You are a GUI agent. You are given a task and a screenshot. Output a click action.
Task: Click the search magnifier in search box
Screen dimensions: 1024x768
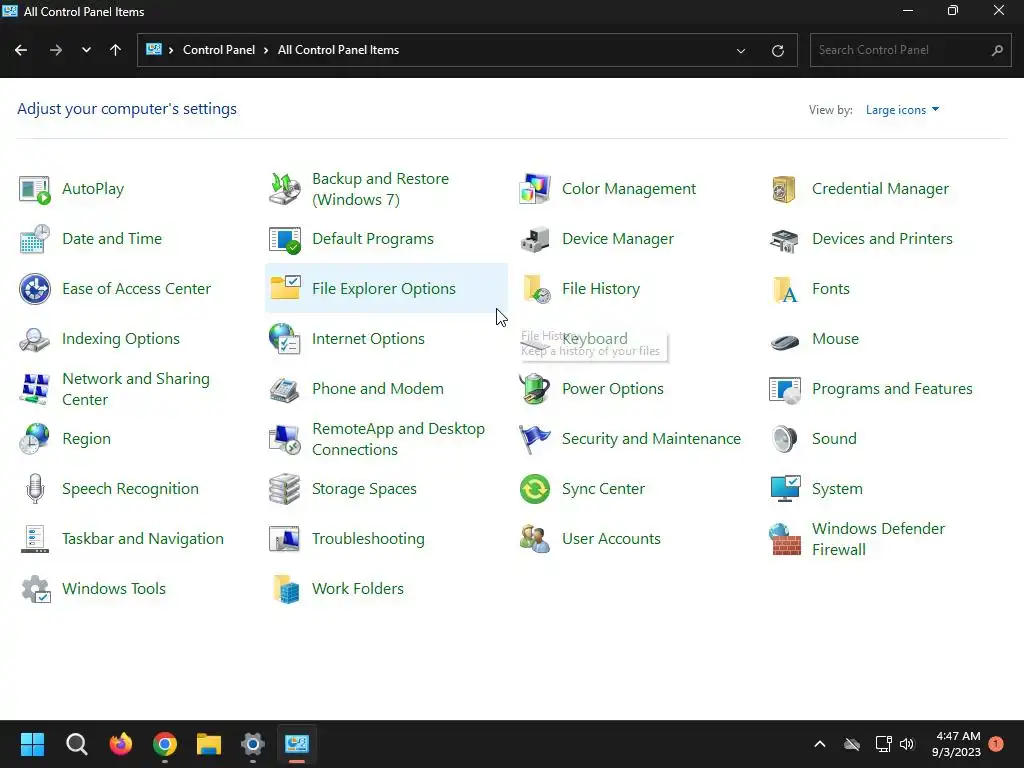click(997, 50)
